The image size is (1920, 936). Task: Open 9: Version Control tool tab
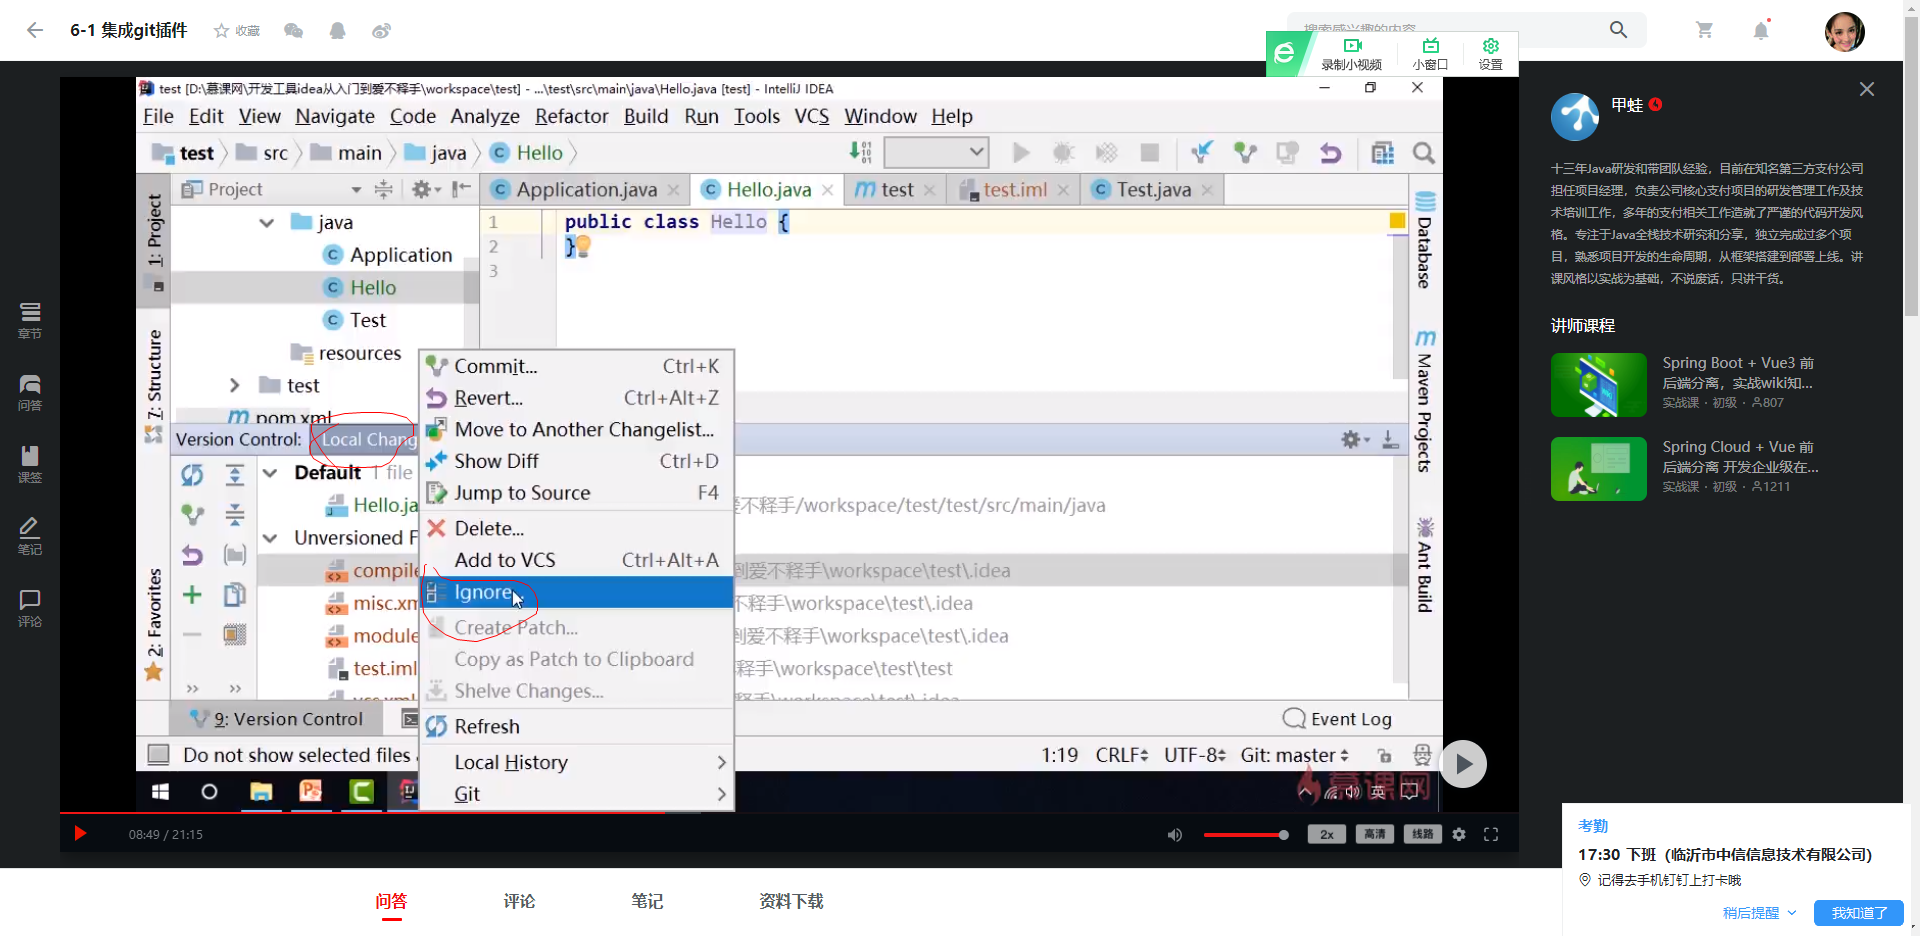277,719
